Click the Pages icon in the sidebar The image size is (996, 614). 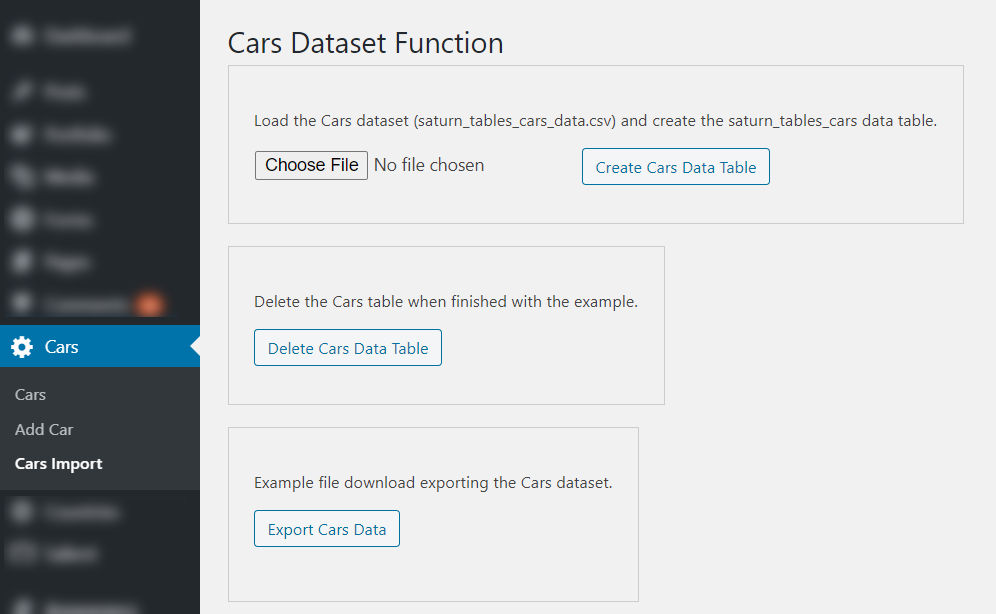pos(22,262)
